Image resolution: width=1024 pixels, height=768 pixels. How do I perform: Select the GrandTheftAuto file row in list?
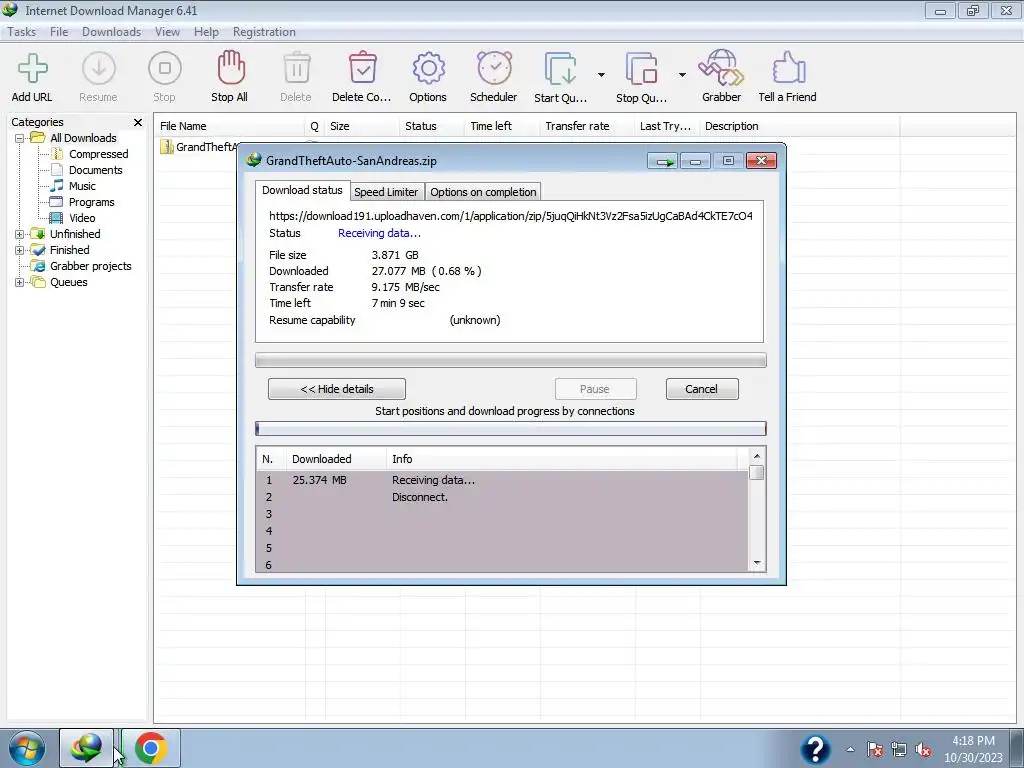pyautogui.click(x=199, y=147)
